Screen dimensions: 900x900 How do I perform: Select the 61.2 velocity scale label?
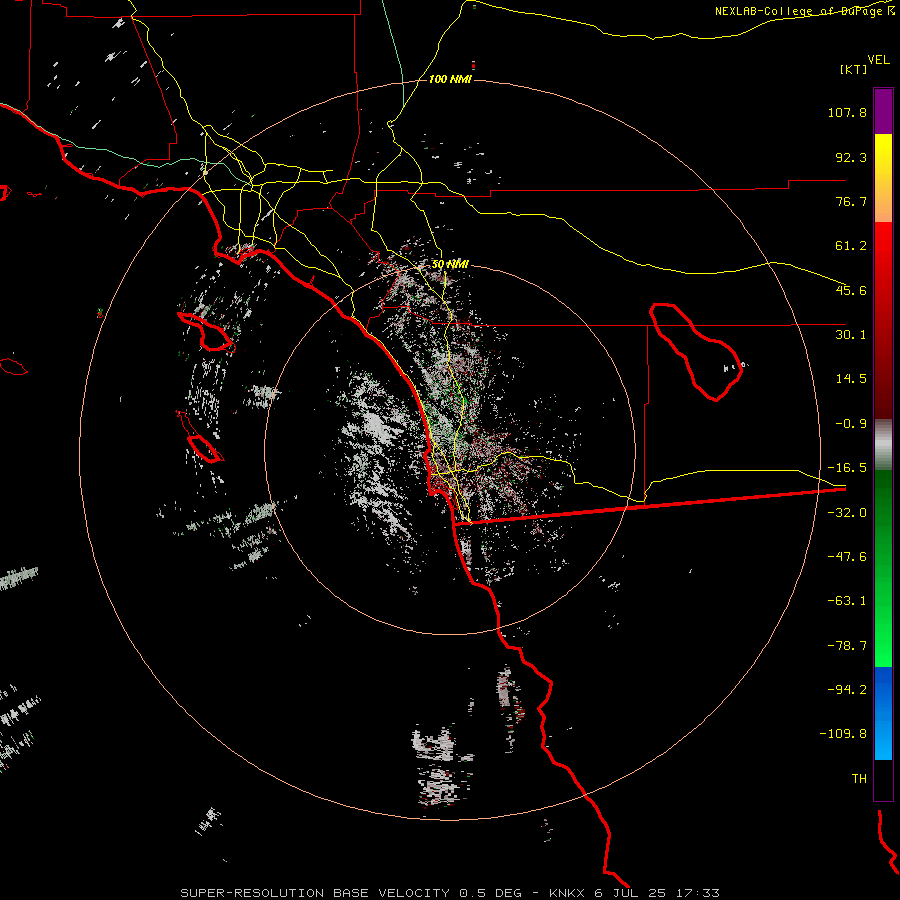851,246
